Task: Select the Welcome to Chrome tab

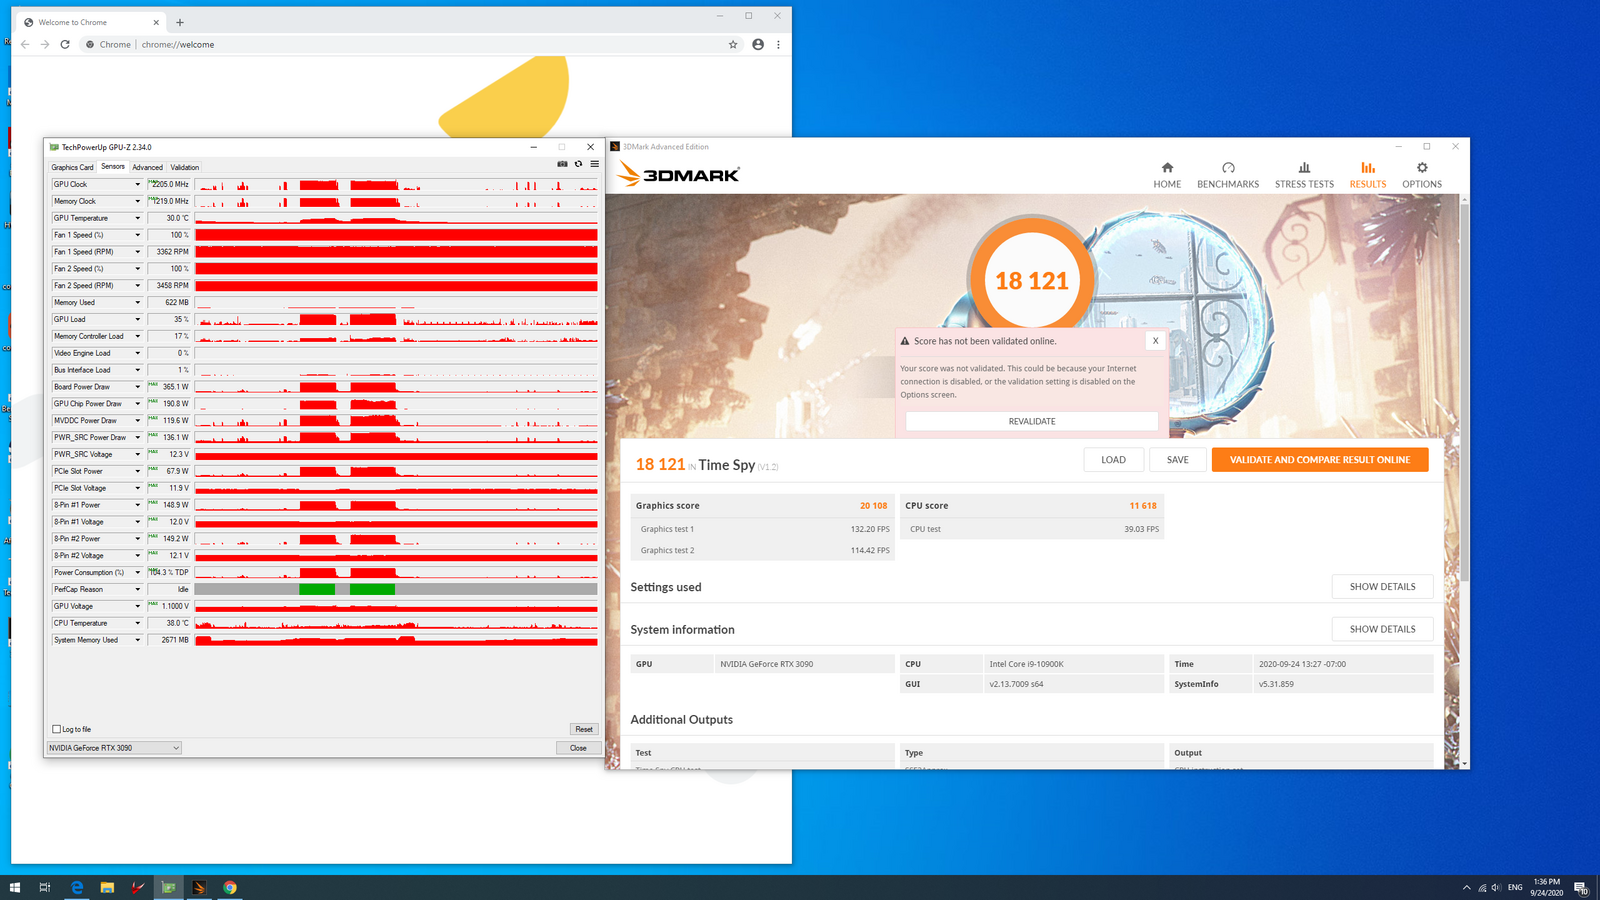Action: tap(91, 22)
